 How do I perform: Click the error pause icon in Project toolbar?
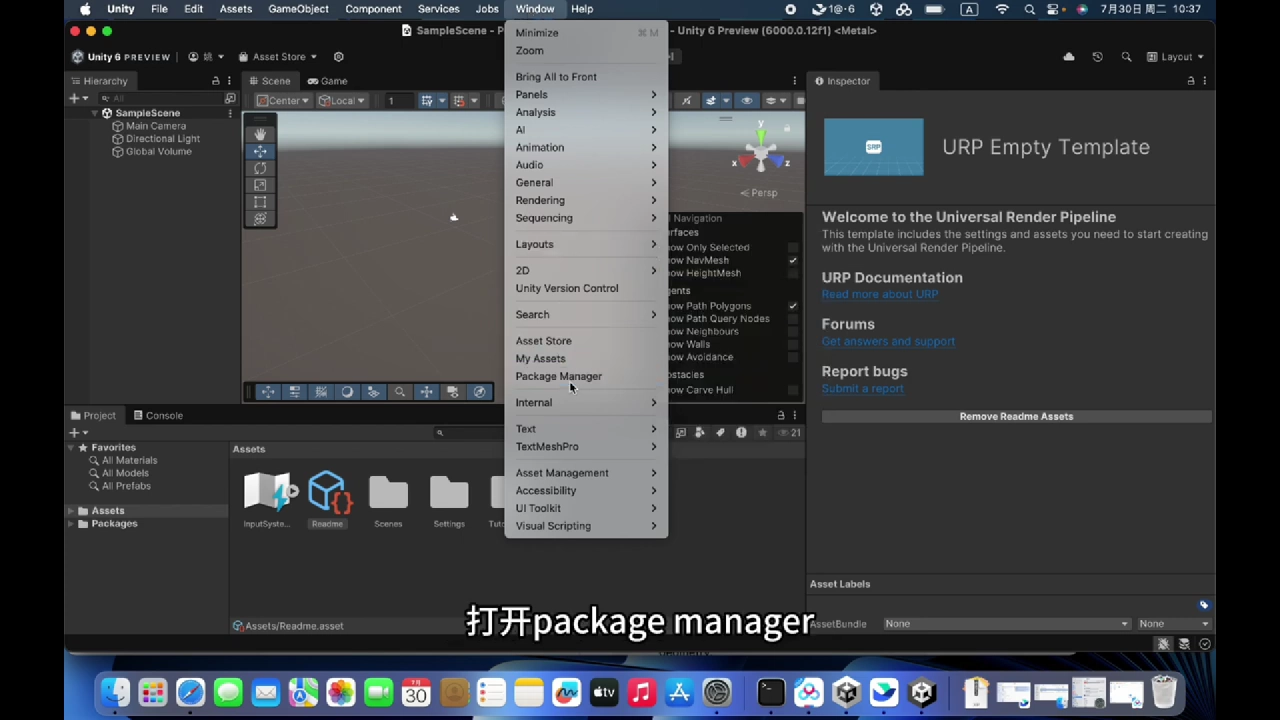point(741,433)
